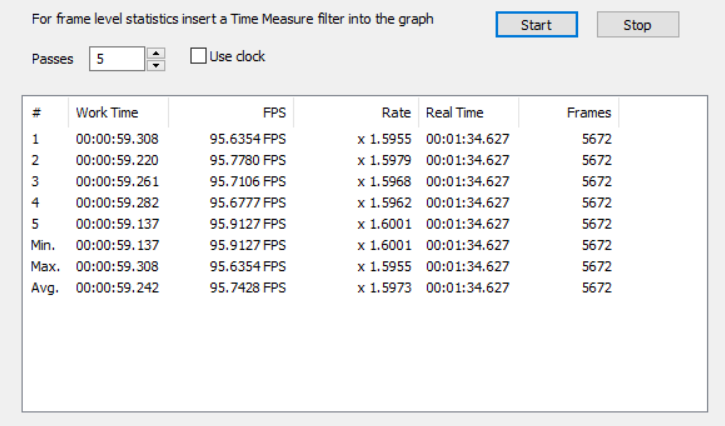
Task: Sort by the FPS column header
Action: coord(231,112)
